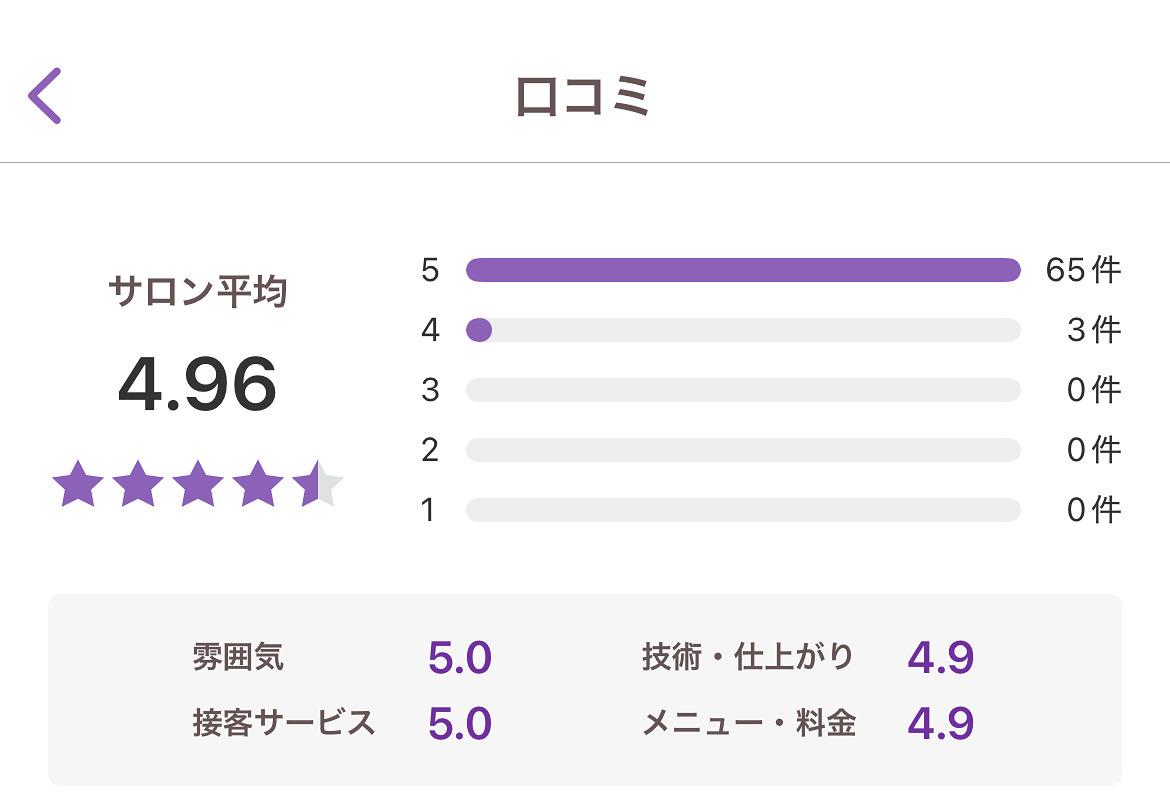Select the empty 2-star rating bar
Image resolution: width=1170 pixels, height=812 pixels.
click(x=742, y=450)
